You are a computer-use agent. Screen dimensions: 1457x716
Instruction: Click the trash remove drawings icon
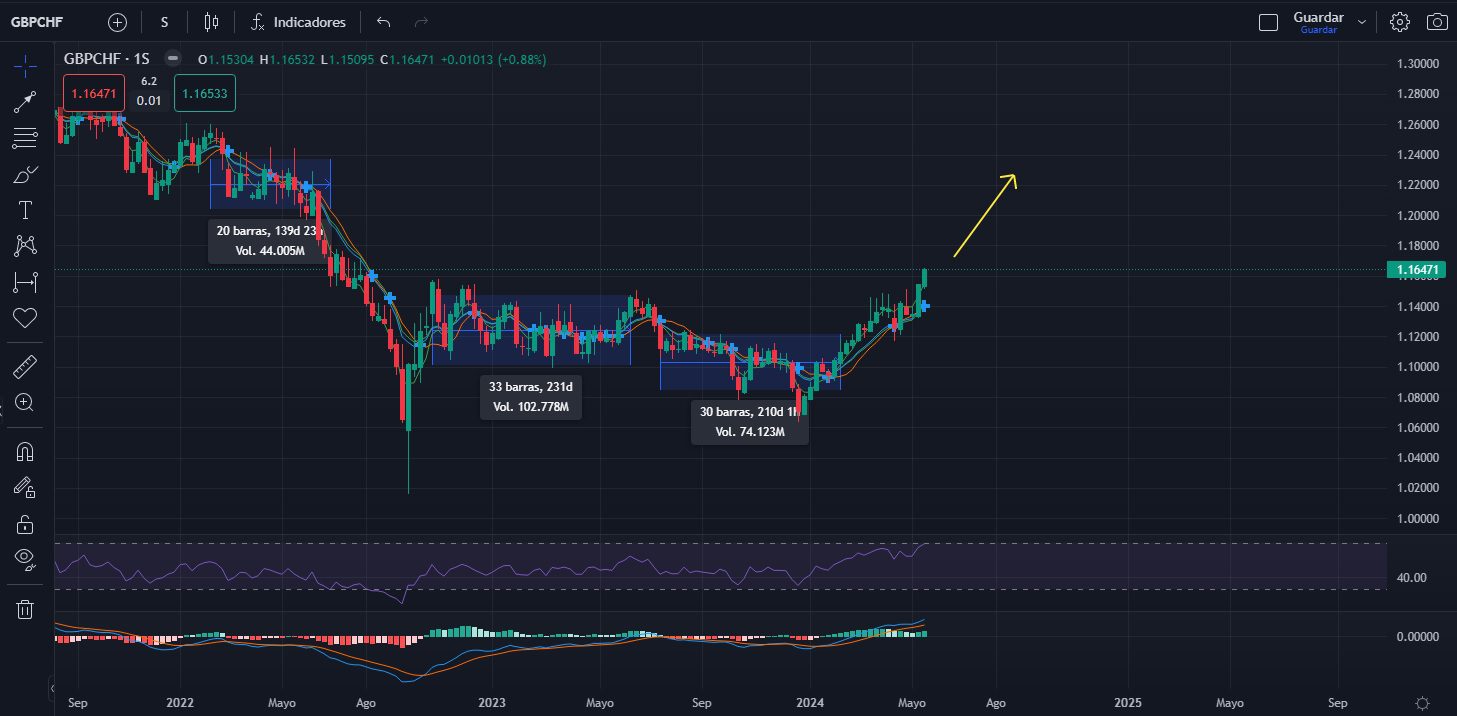pos(25,608)
